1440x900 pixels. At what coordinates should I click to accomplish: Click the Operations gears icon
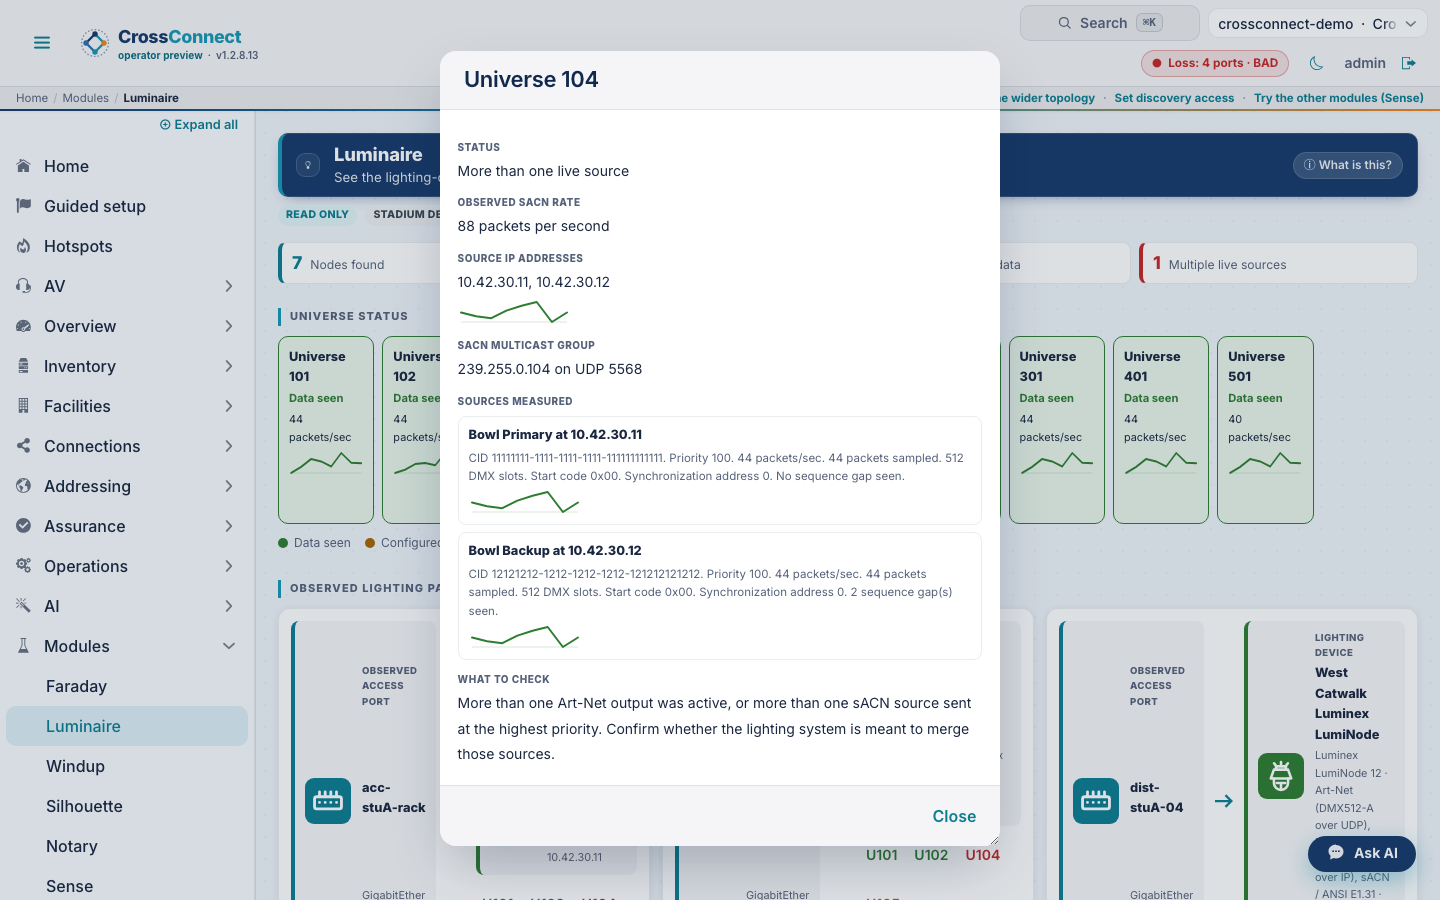[x=24, y=566]
